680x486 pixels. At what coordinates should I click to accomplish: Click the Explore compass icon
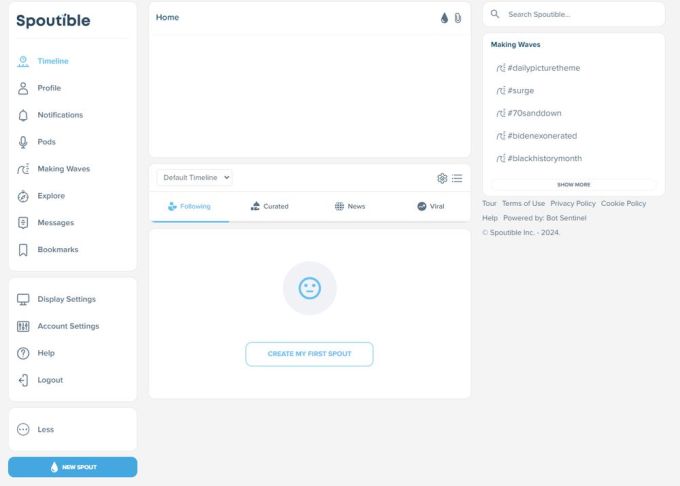23,196
